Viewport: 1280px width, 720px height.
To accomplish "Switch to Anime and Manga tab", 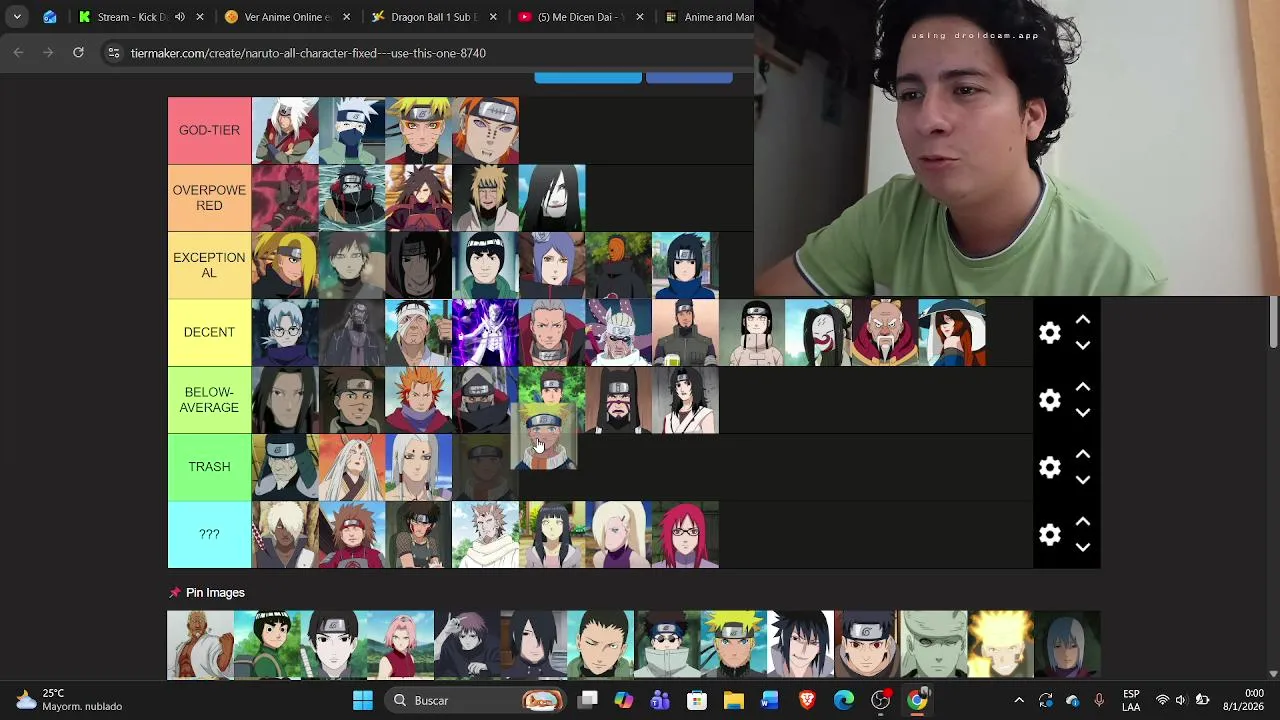I will [708, 17].
